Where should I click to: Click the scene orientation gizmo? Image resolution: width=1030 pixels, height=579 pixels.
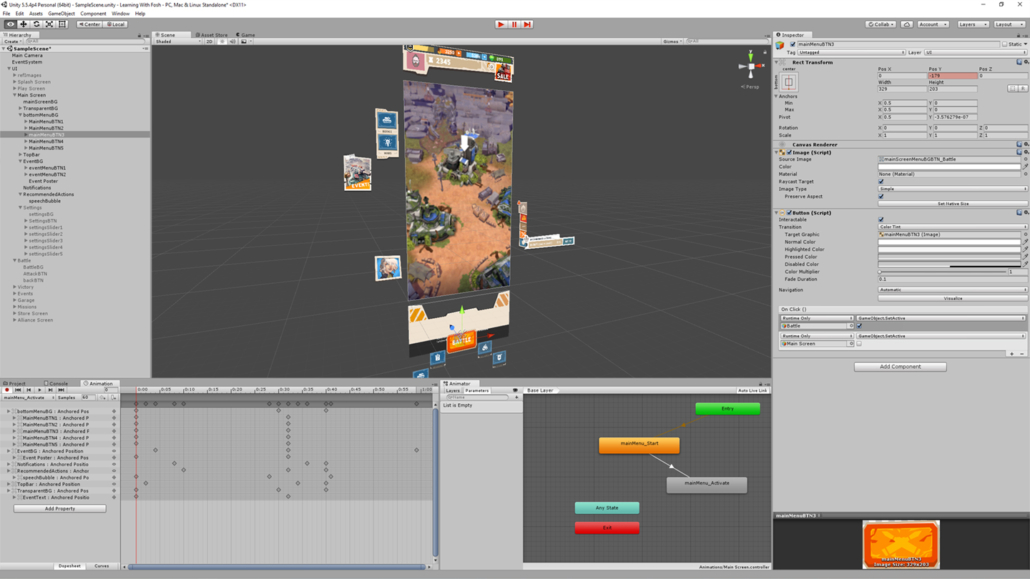pyautogui.click(x=751, y=66)
